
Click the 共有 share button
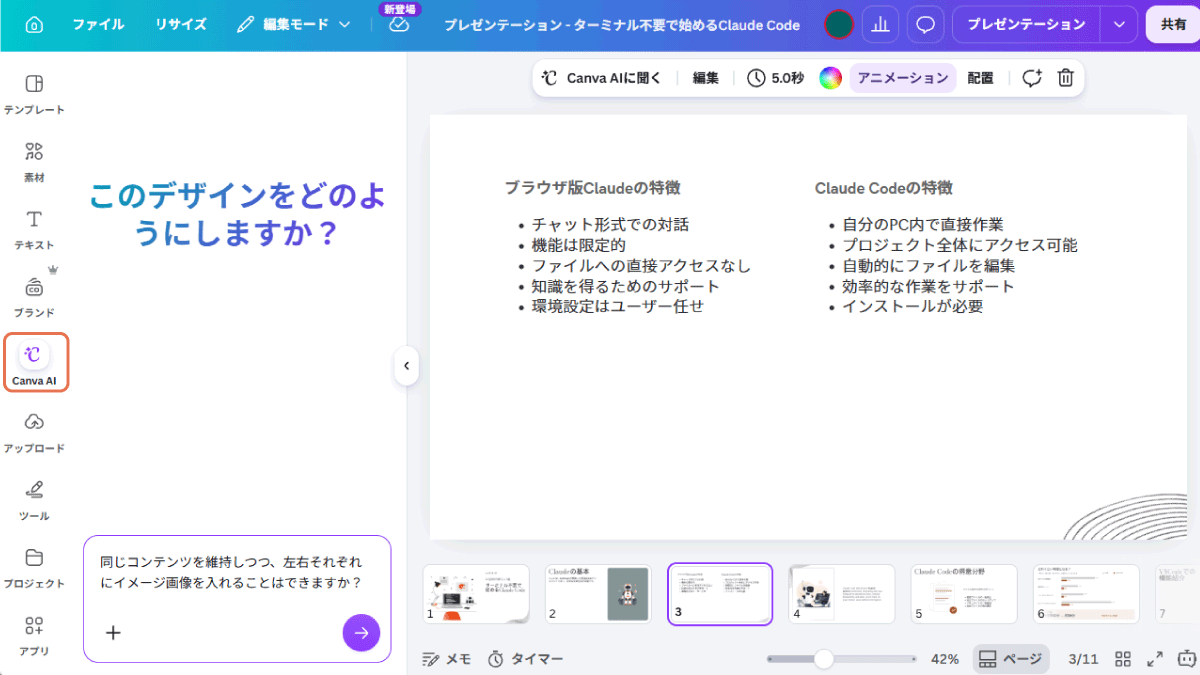tap(1173, 25)
